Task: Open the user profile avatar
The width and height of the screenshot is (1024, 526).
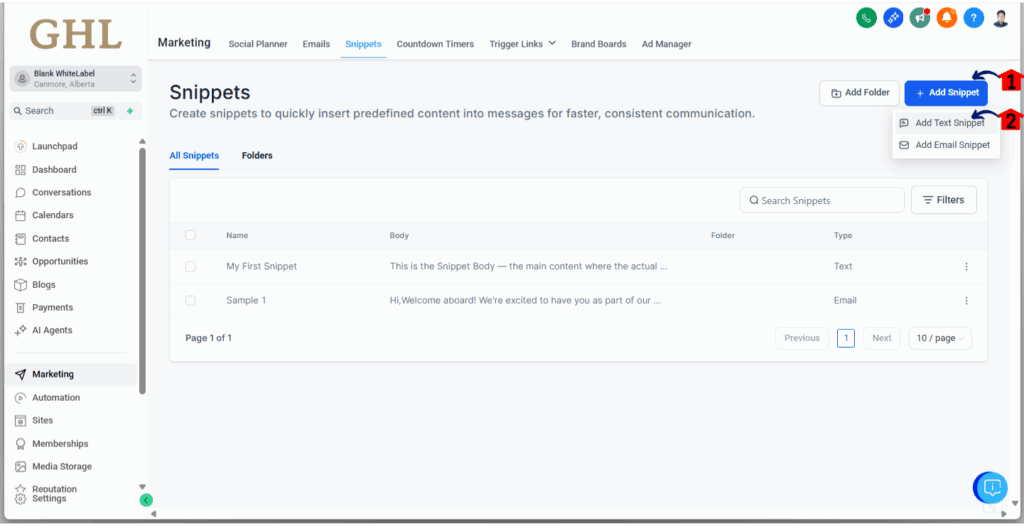Action: coord(1000,18)
